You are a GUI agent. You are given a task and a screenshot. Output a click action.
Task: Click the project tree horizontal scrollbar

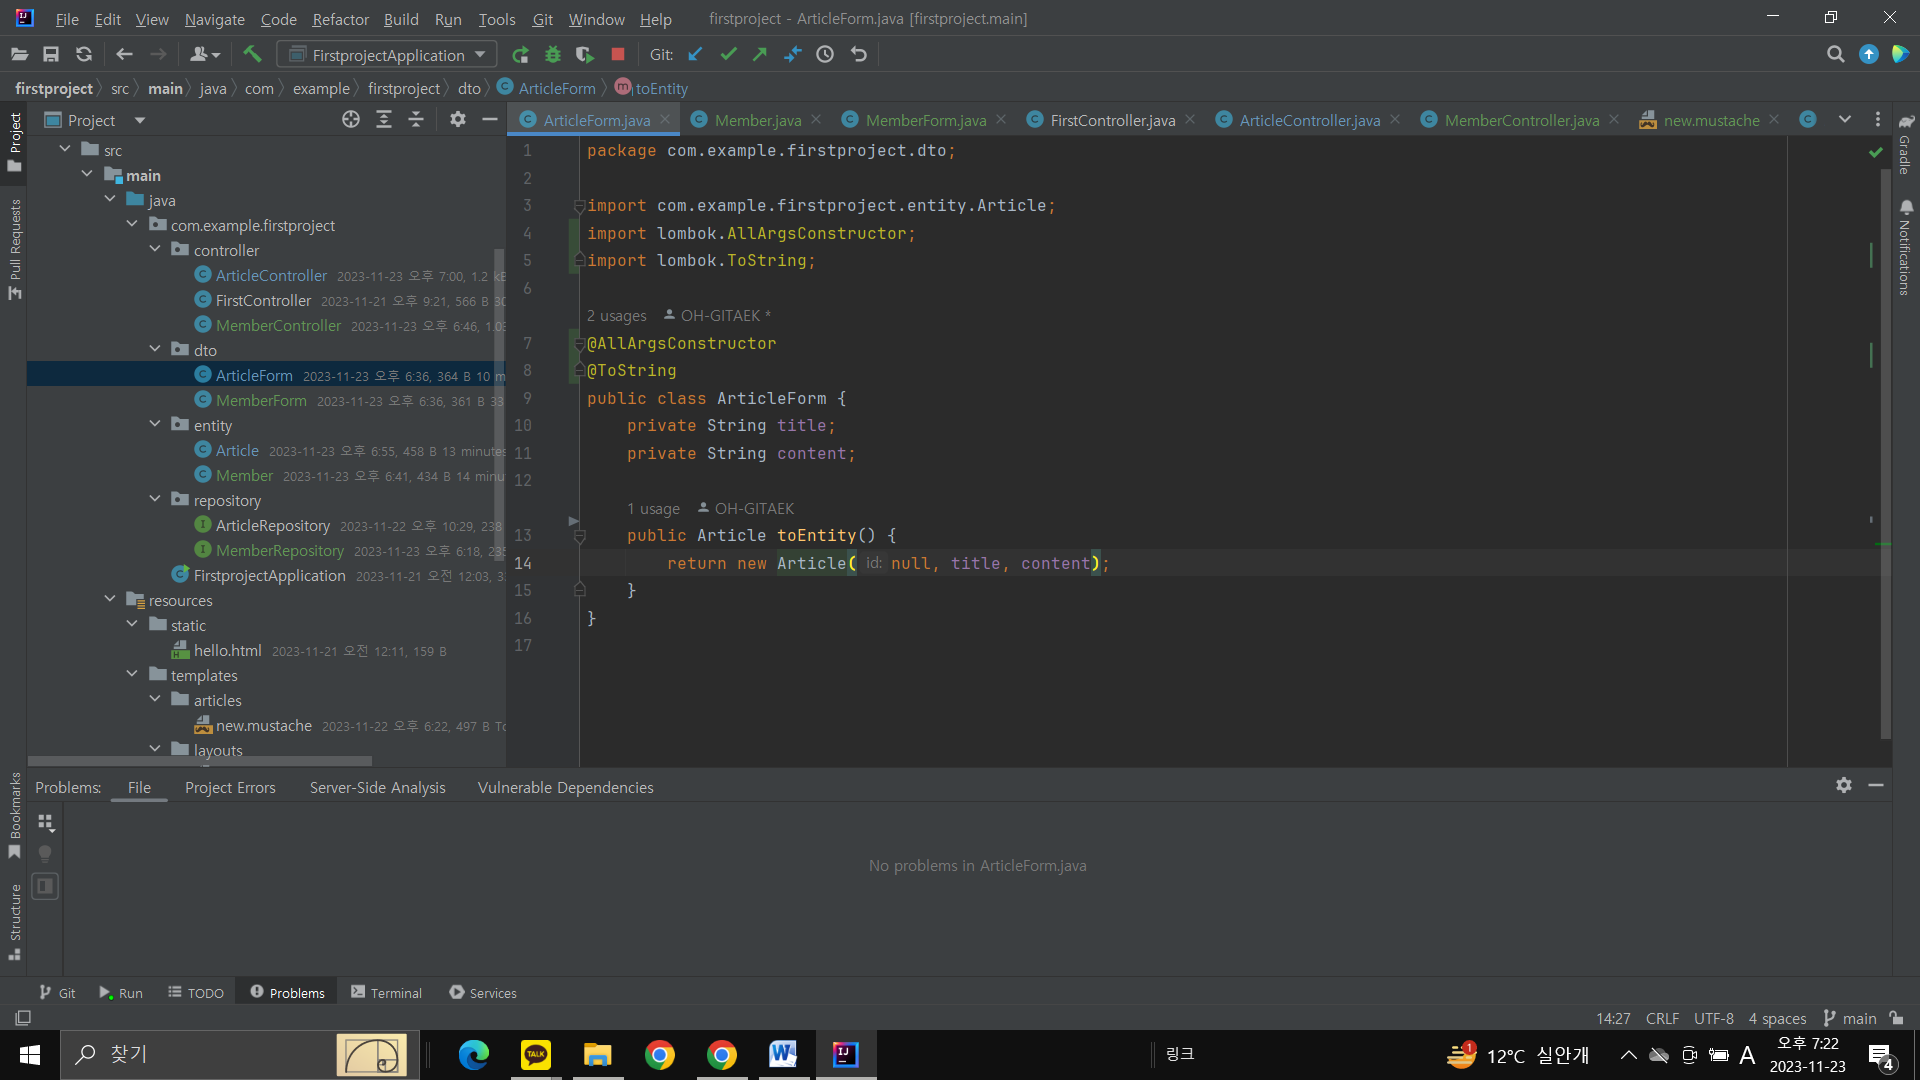pyautogui.click(x=200, y=762)
